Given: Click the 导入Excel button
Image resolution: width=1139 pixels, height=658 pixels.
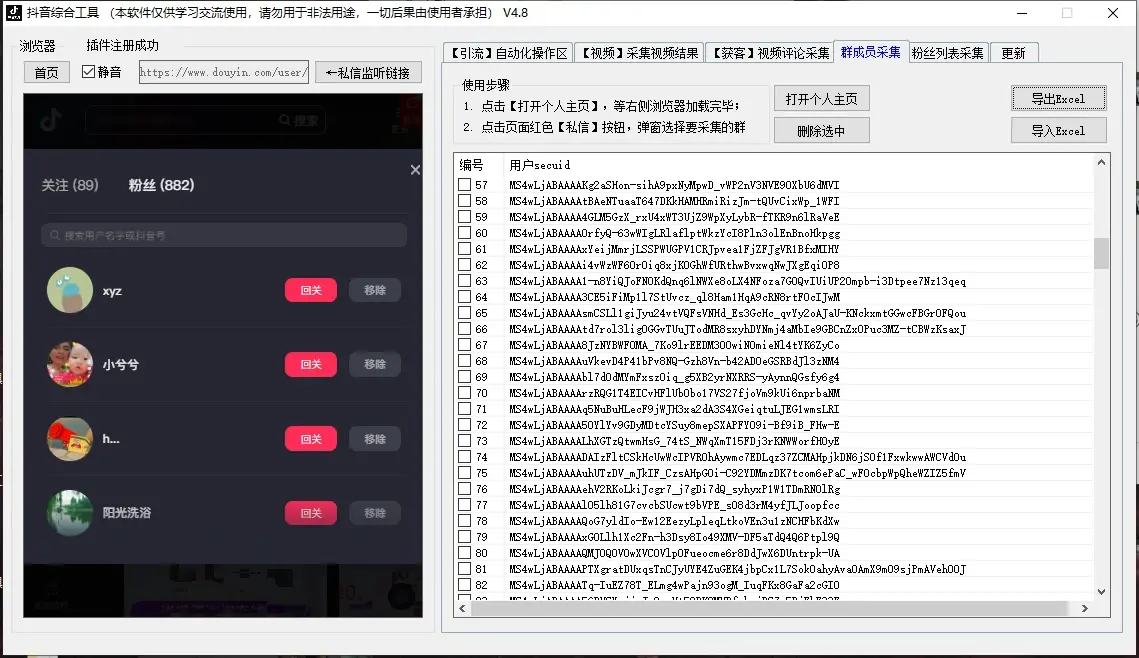Looking at the screenshot, I should pyautogui.click(x=1058, y=131).
